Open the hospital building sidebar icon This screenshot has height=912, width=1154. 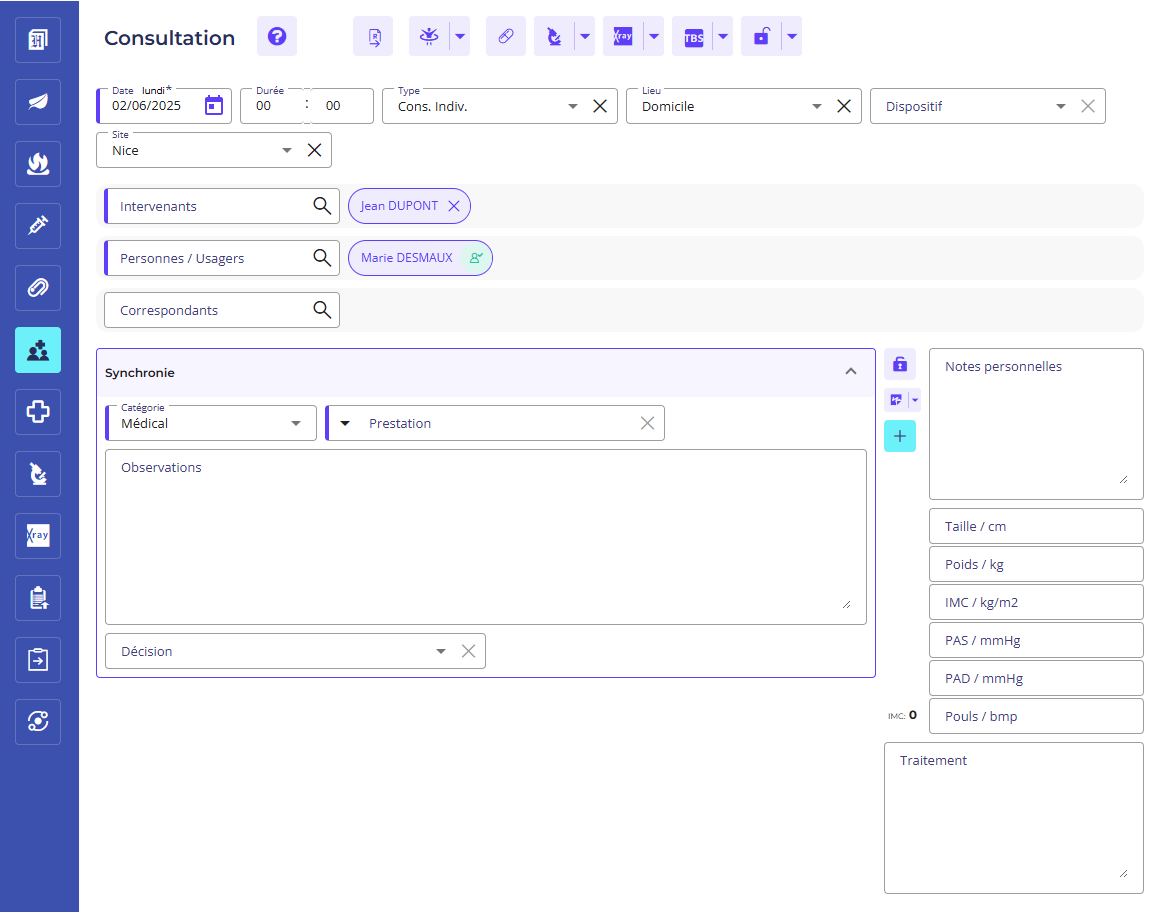tap(38, 40)
